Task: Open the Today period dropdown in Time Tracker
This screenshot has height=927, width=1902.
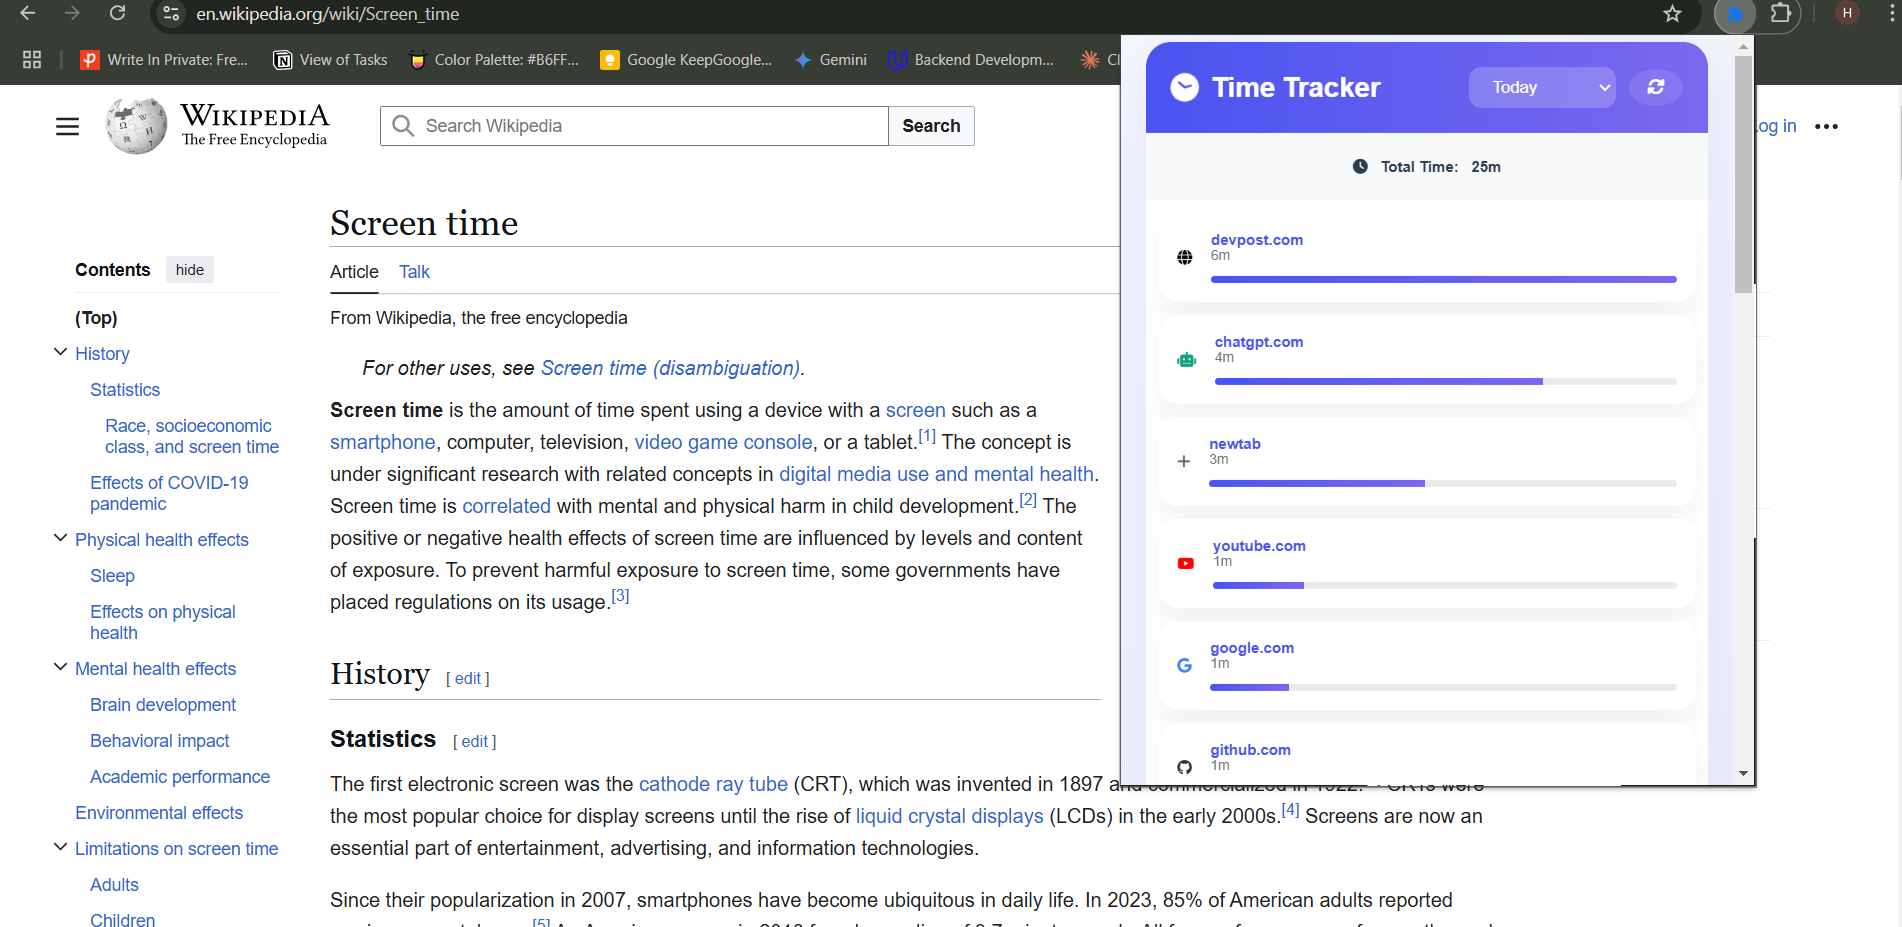Action: (x=1542, y=88)
